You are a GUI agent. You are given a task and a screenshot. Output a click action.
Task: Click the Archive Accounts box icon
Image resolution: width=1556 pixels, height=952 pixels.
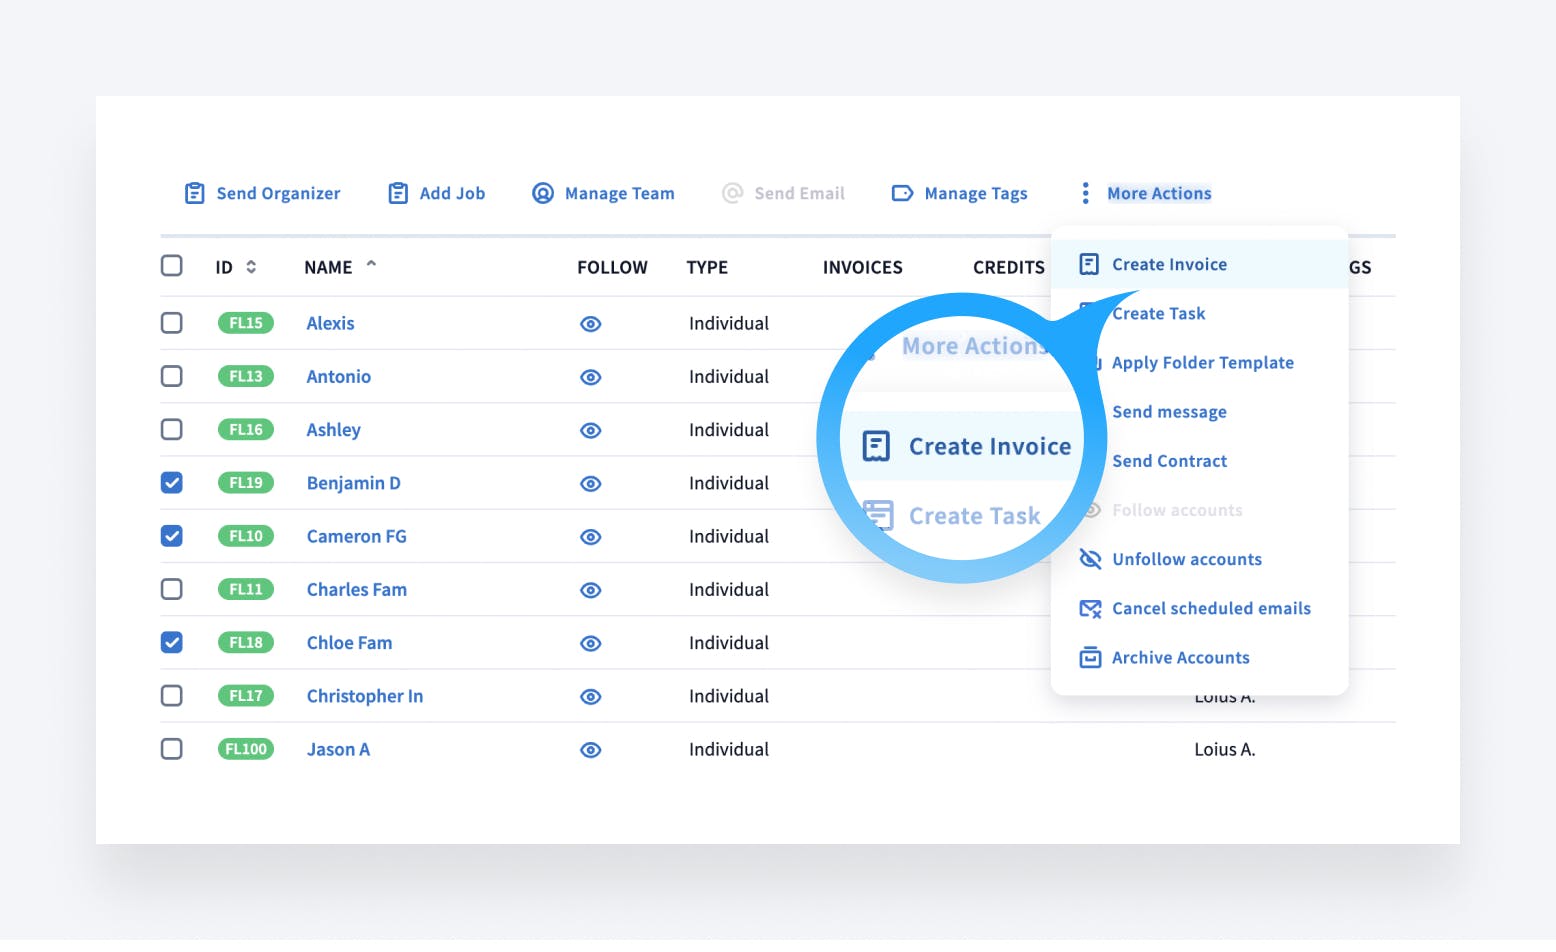pyautogui.click(x=1090, y=657)
